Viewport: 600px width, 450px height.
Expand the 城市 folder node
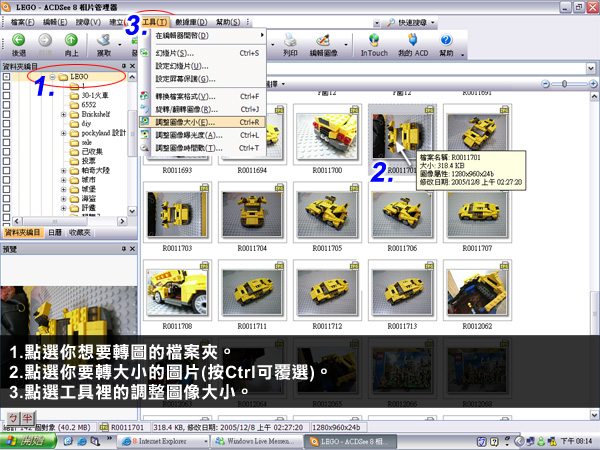click(x=64, y=180)
